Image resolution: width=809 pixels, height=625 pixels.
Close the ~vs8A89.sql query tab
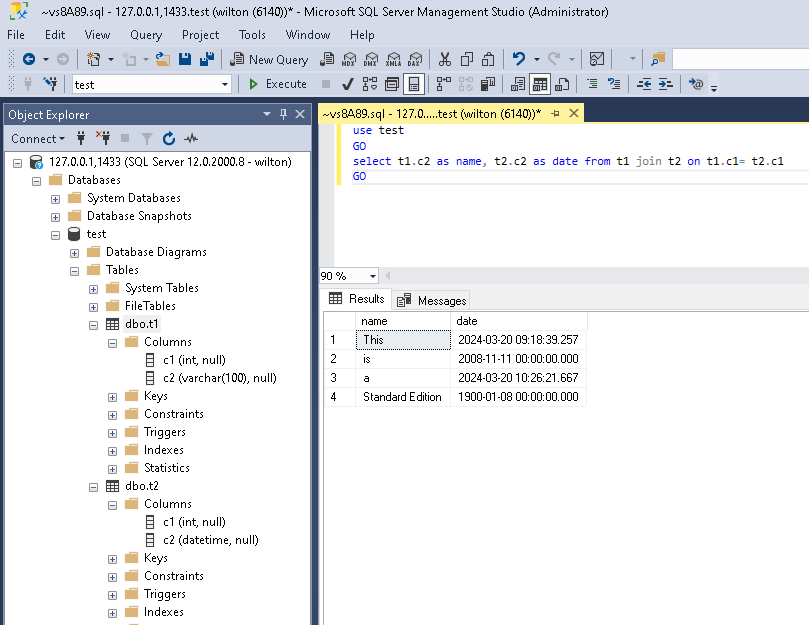pos(574,113)
